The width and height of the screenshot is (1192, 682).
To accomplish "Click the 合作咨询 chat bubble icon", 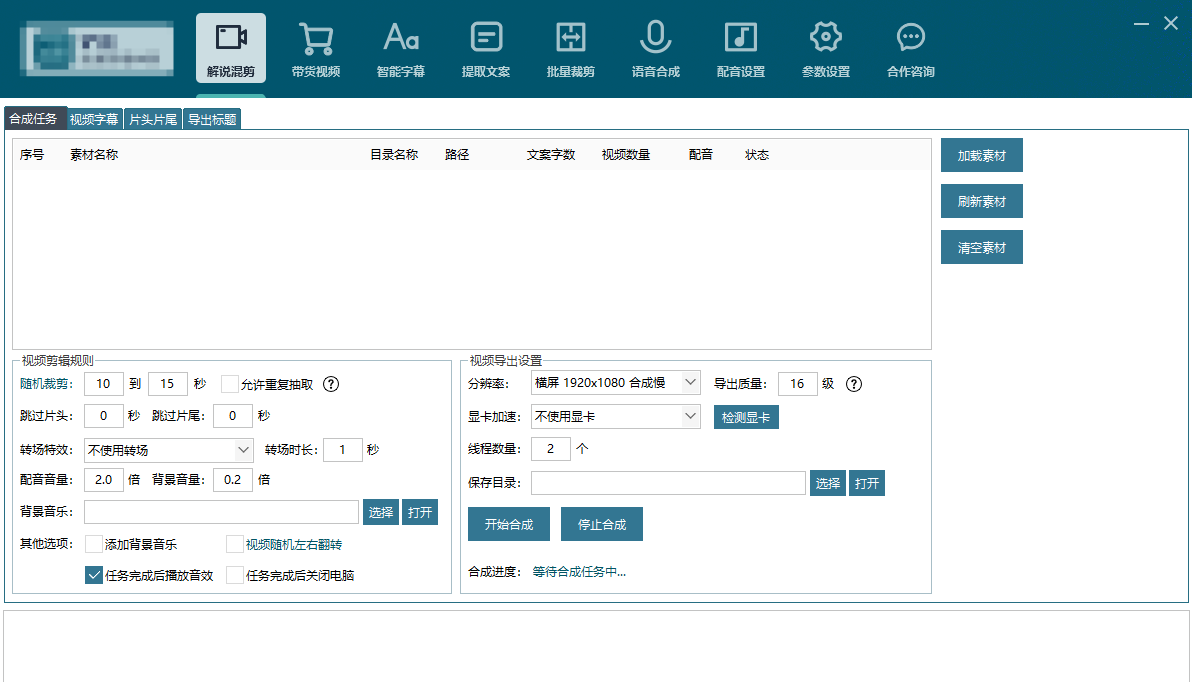I will 911,40.
